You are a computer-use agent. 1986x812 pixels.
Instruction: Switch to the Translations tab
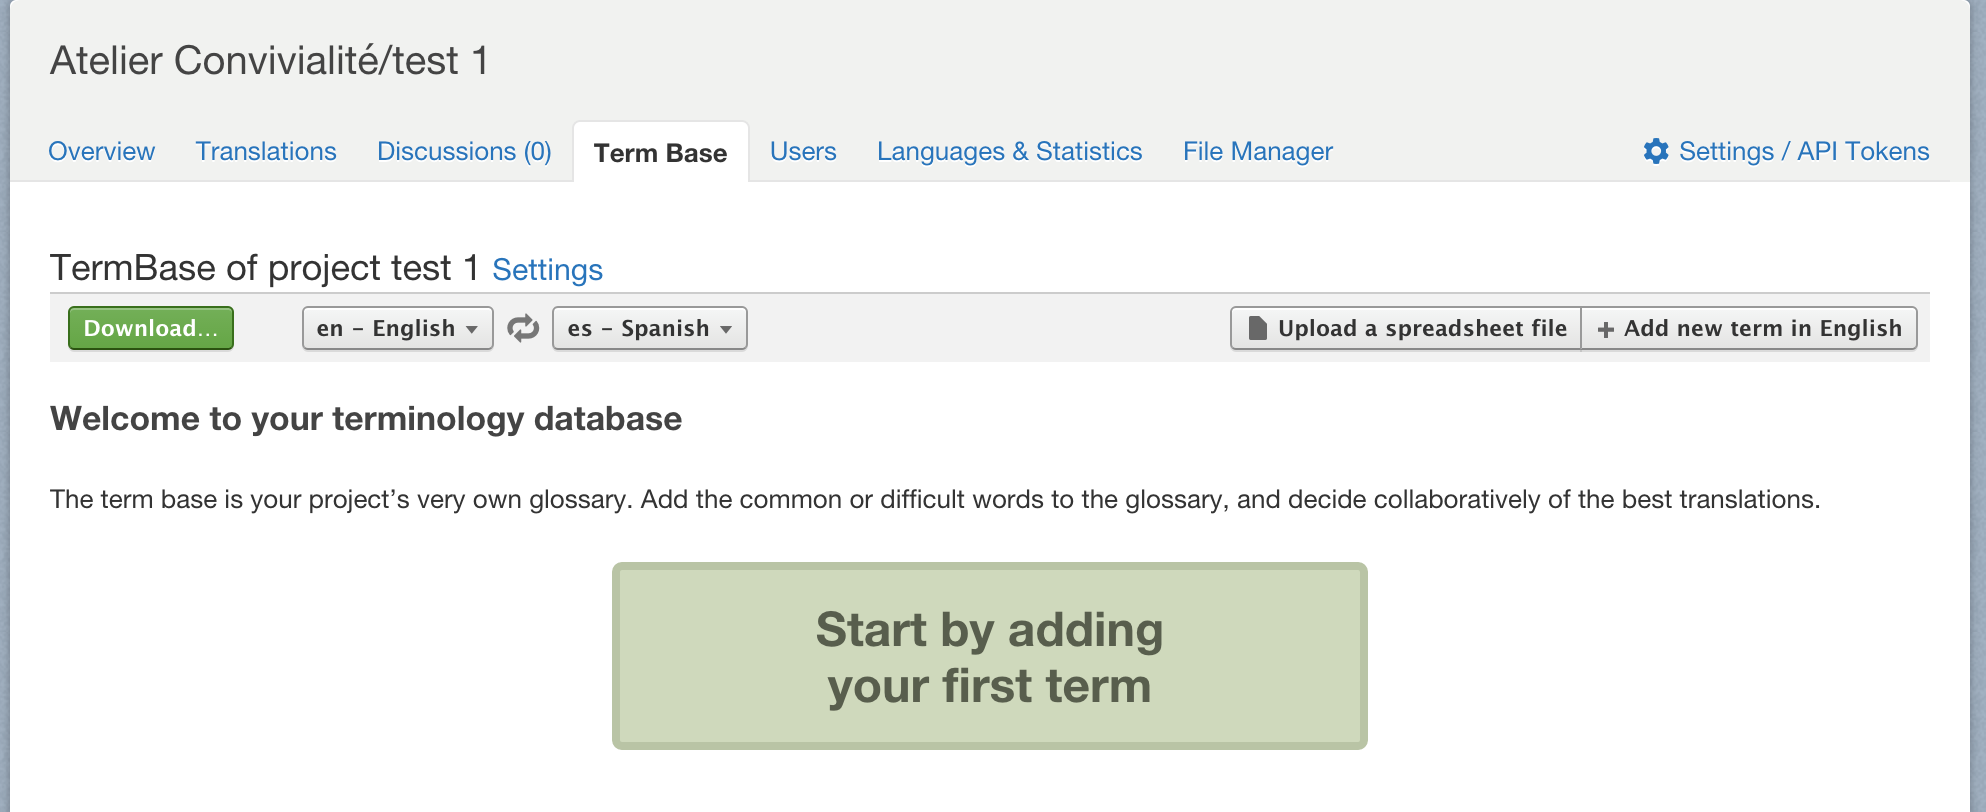click(x=266, y=151)
